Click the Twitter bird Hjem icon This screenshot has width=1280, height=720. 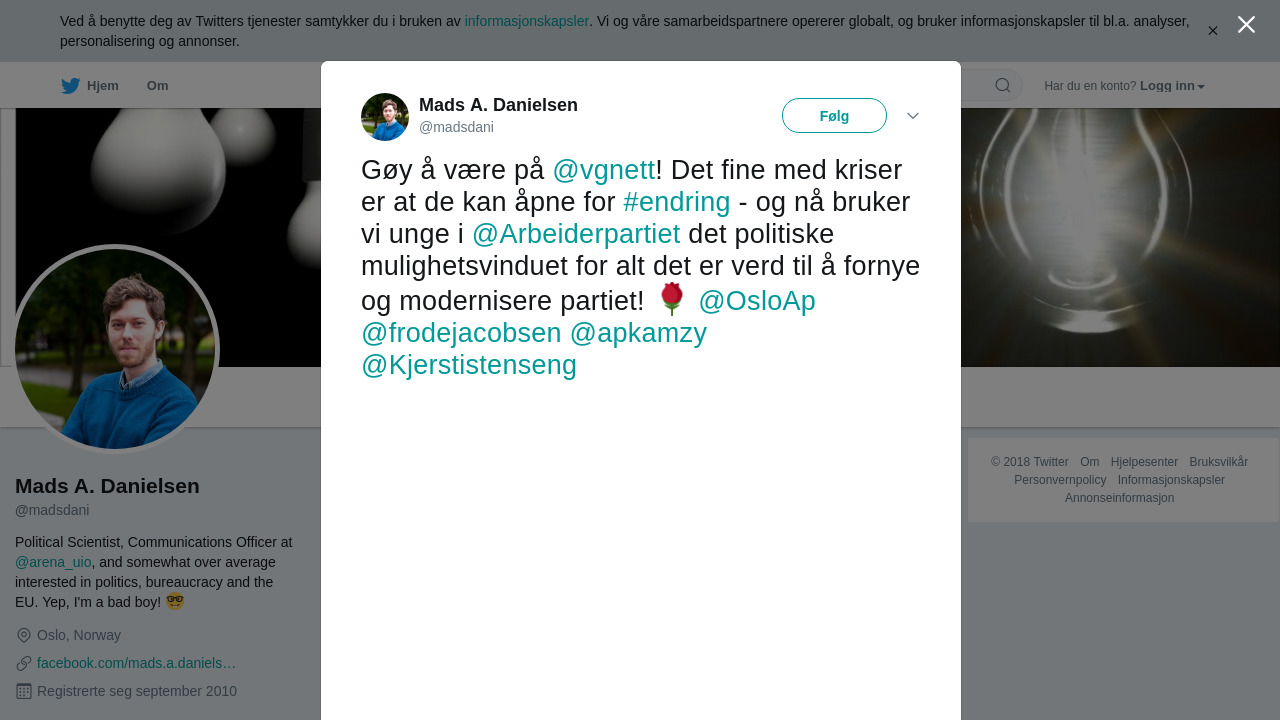point(70,86)
